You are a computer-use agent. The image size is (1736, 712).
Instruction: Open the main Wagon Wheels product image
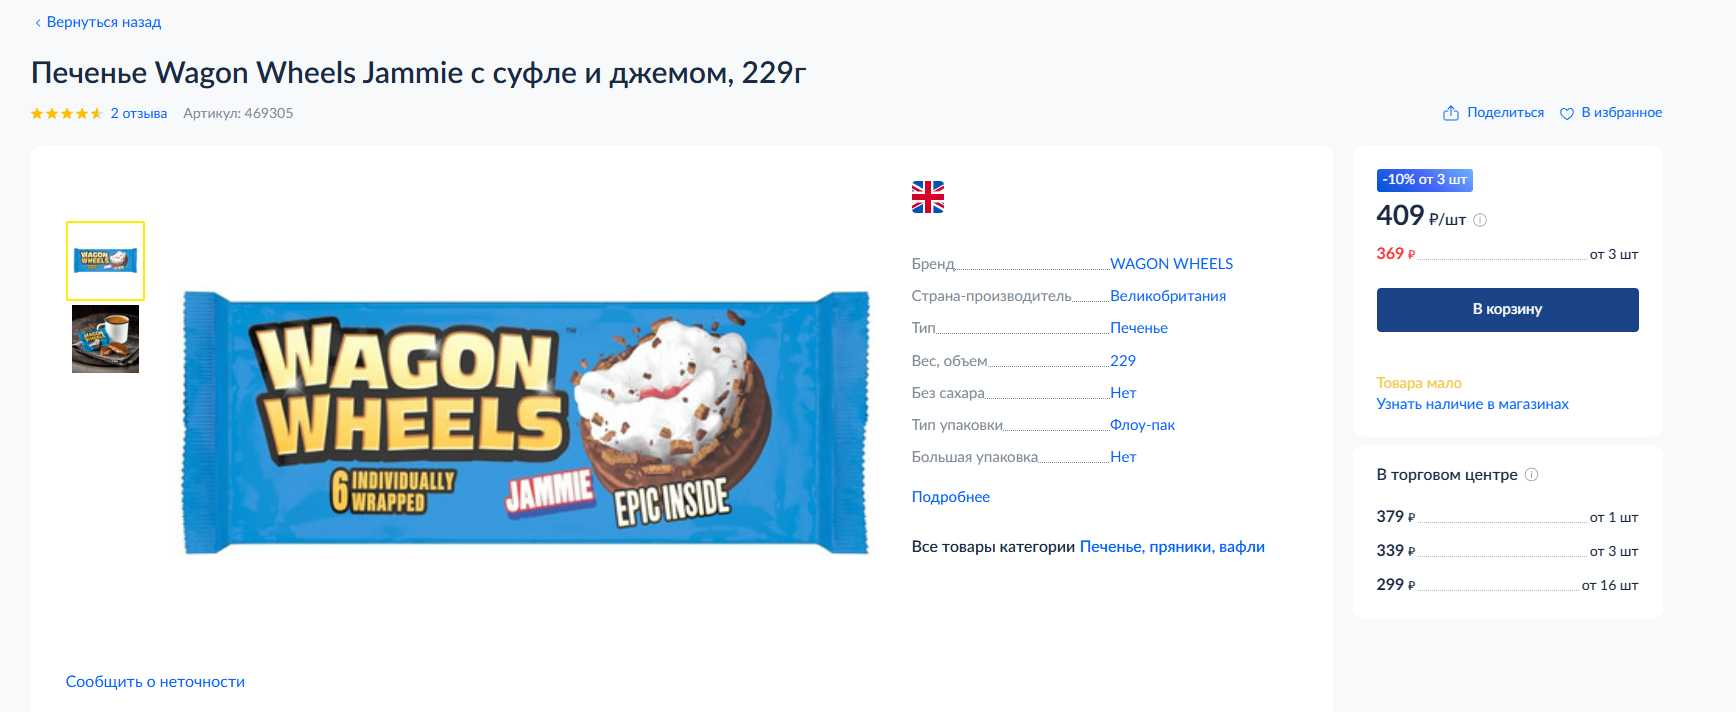pos(526,423)
